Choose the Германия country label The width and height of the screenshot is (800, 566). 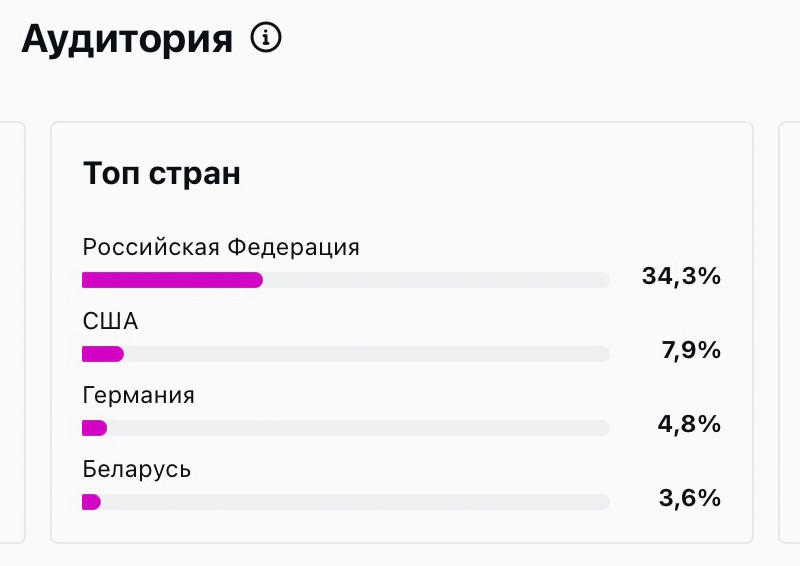click(138, 395)
